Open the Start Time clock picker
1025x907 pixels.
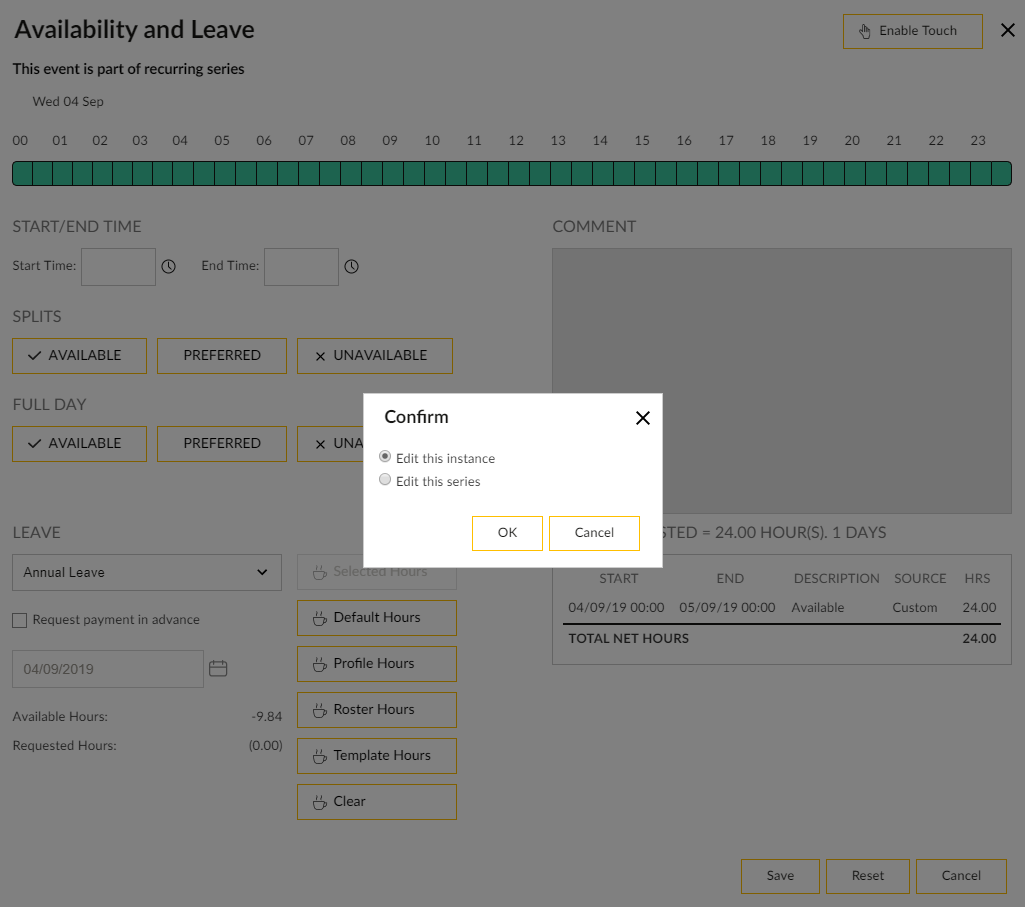pos(169,266)
